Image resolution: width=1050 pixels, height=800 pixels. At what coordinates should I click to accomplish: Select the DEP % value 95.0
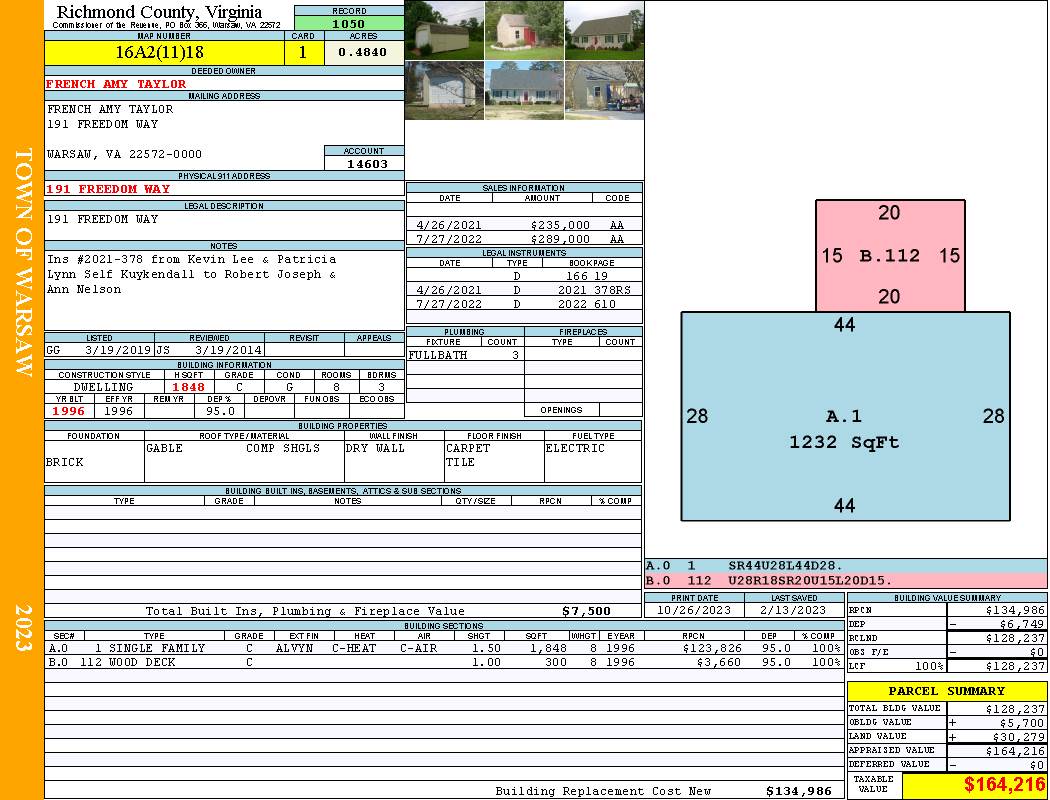tap(220, 411)
